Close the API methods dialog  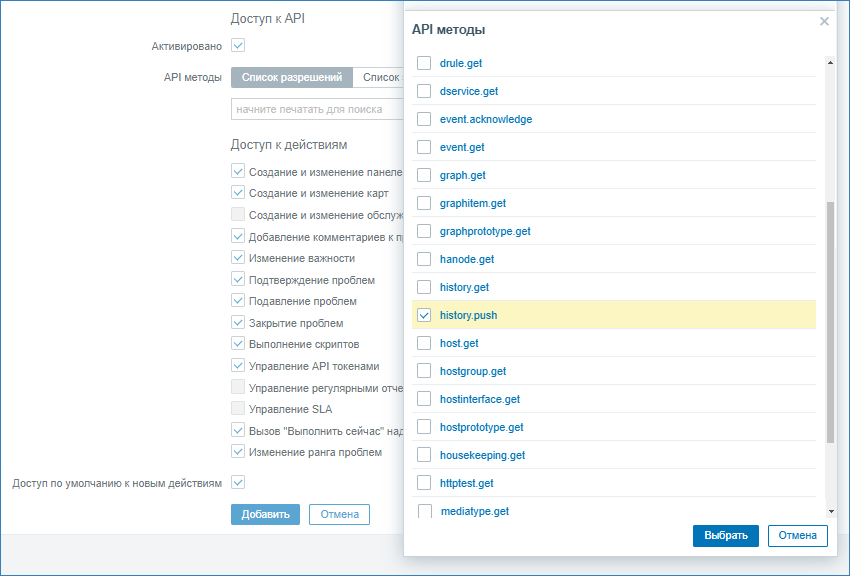click(824, 21)
